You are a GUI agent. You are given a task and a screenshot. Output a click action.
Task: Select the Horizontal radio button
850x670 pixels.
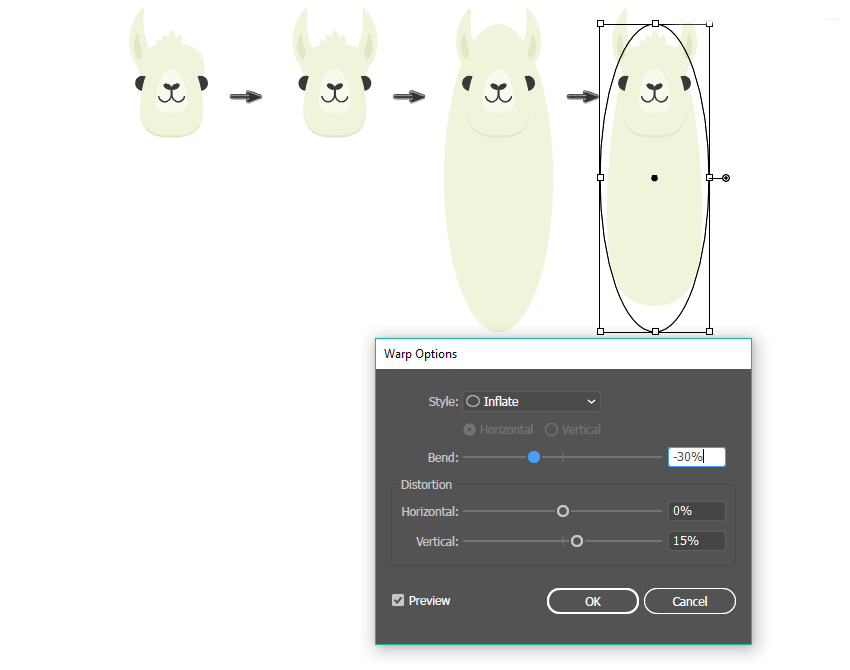469,429
